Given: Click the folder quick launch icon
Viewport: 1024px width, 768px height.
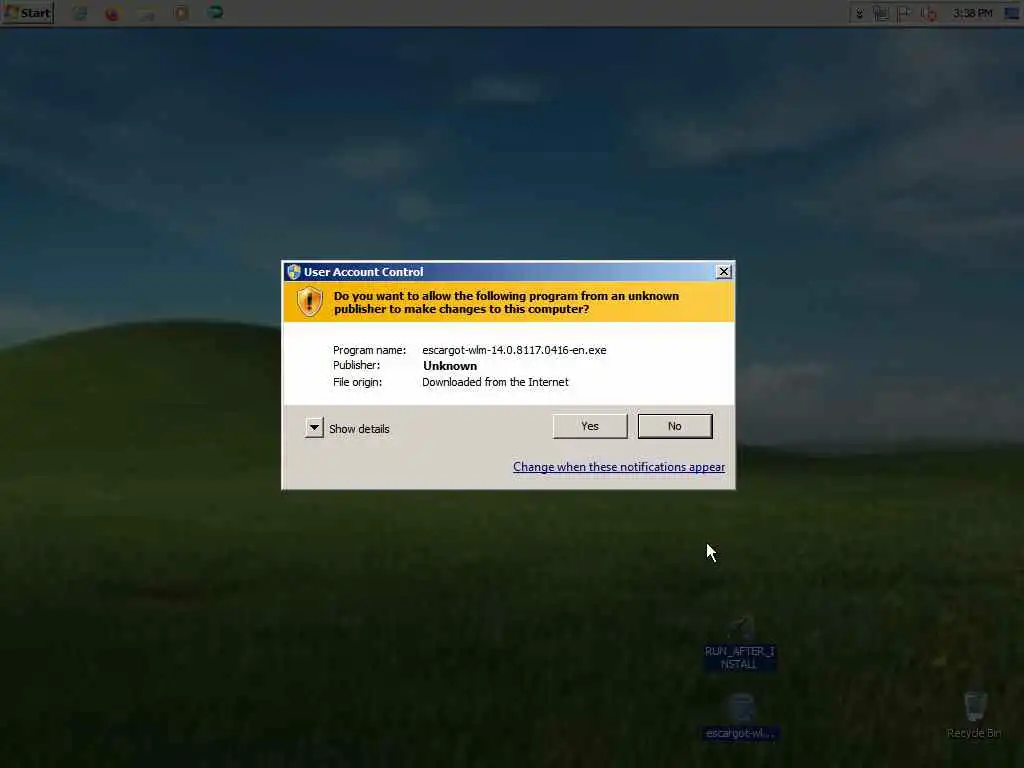Looking at the screenshot, I should [x=146, y=14].
